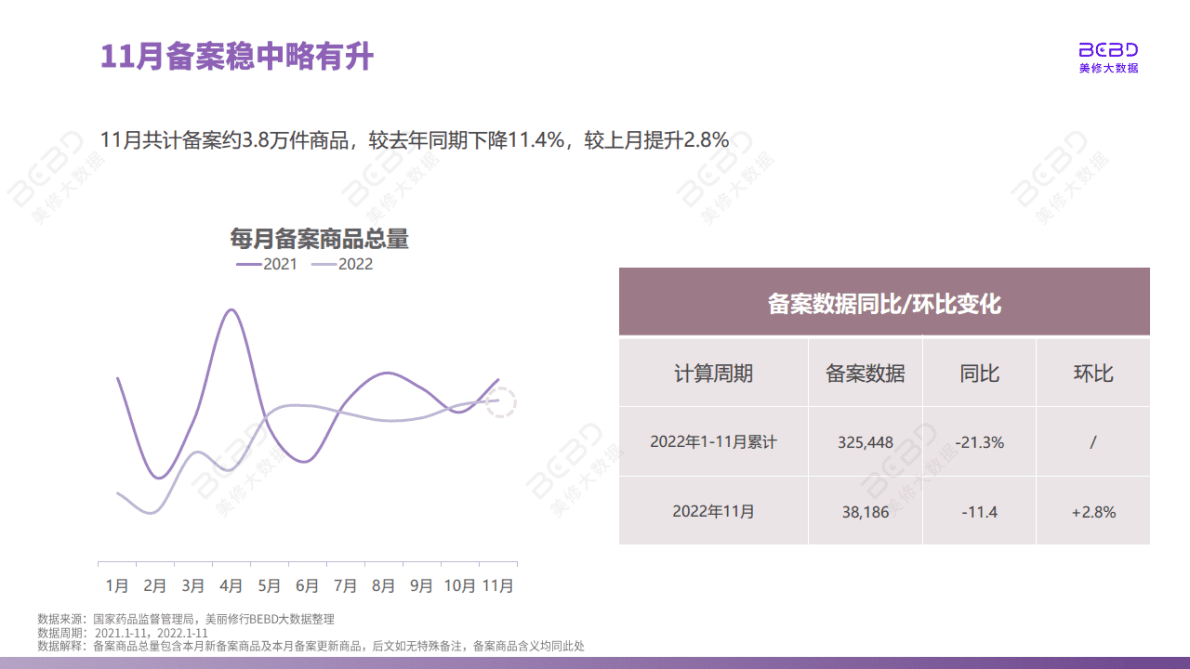Click the 数据来源 footer text link
Image resolution: width=1190 pixels, height=669 pixels.
click(x=185, y=618)
